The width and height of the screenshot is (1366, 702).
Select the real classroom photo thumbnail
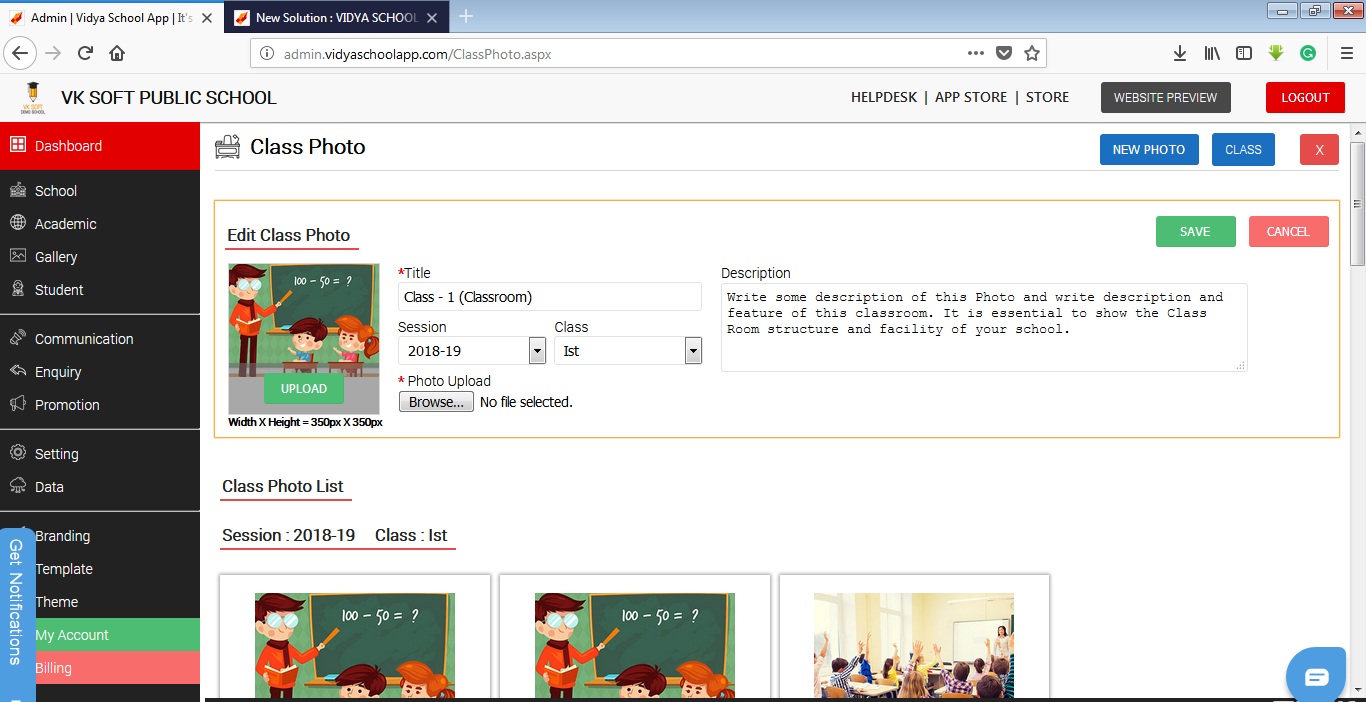tap(914, 645)
